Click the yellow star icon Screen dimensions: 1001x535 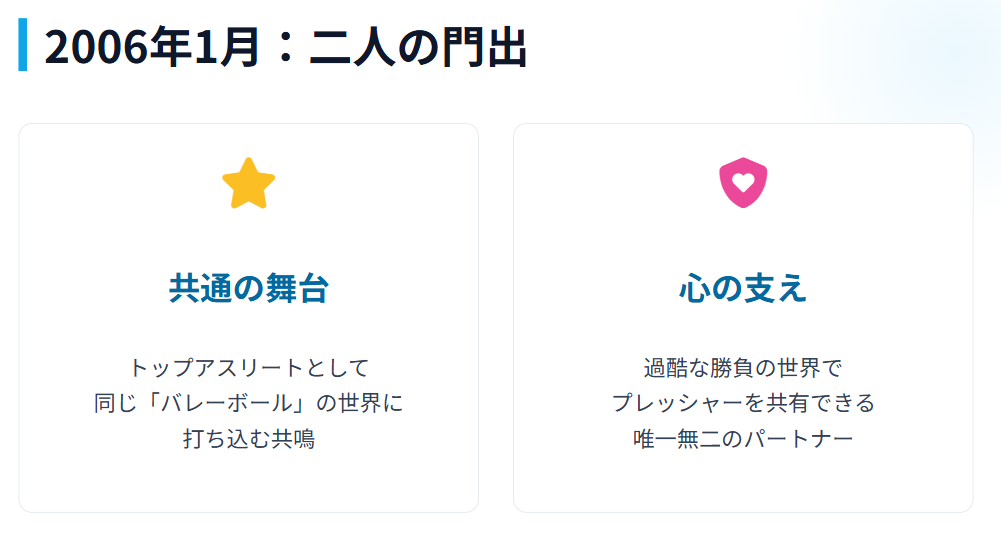coord(248,184)
